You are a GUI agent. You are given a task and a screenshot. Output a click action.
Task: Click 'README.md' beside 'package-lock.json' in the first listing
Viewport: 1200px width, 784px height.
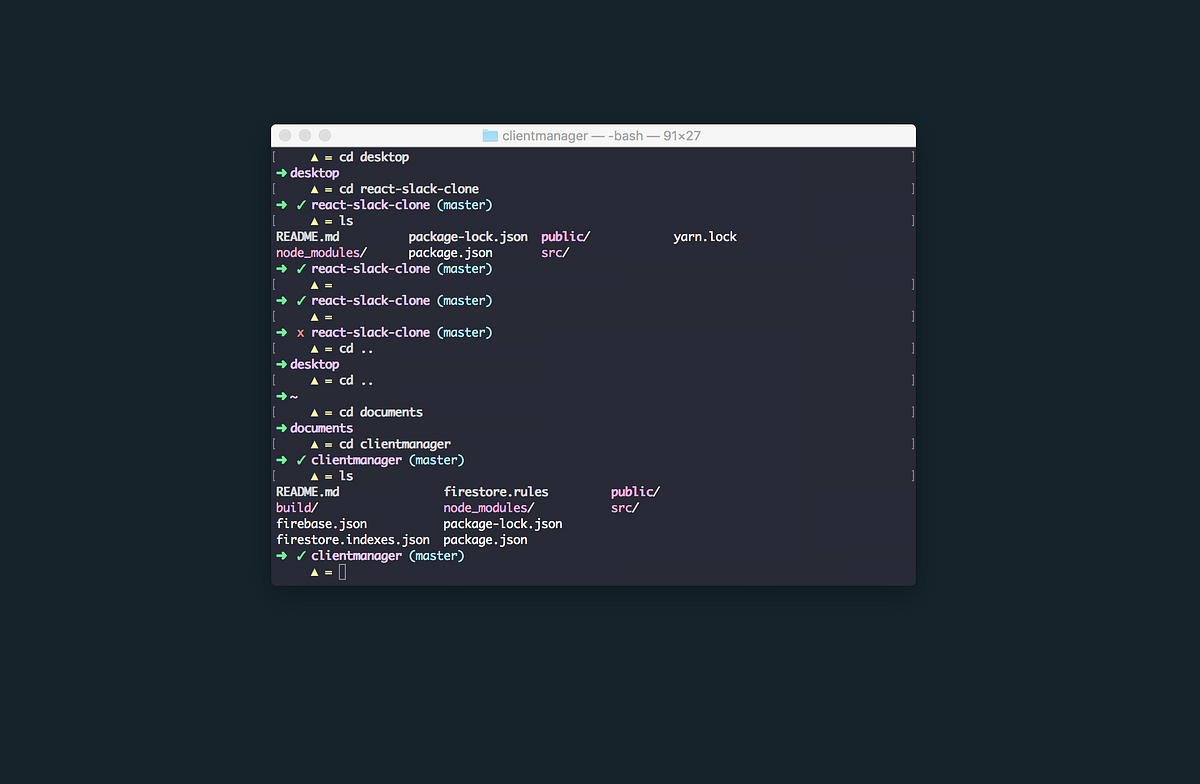(308, 237)
